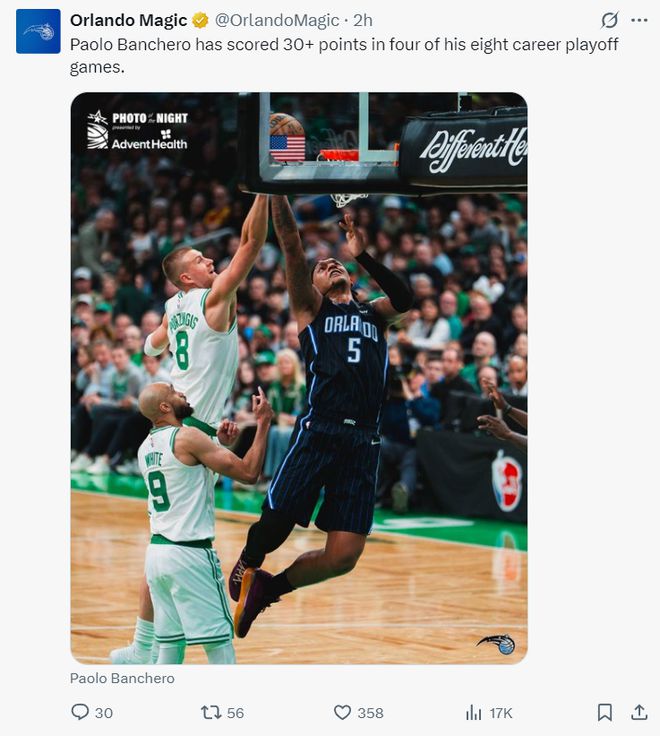This screenshot has width=660, height=736.
Task: Click the reply count of 30
Action: point(104,713)
